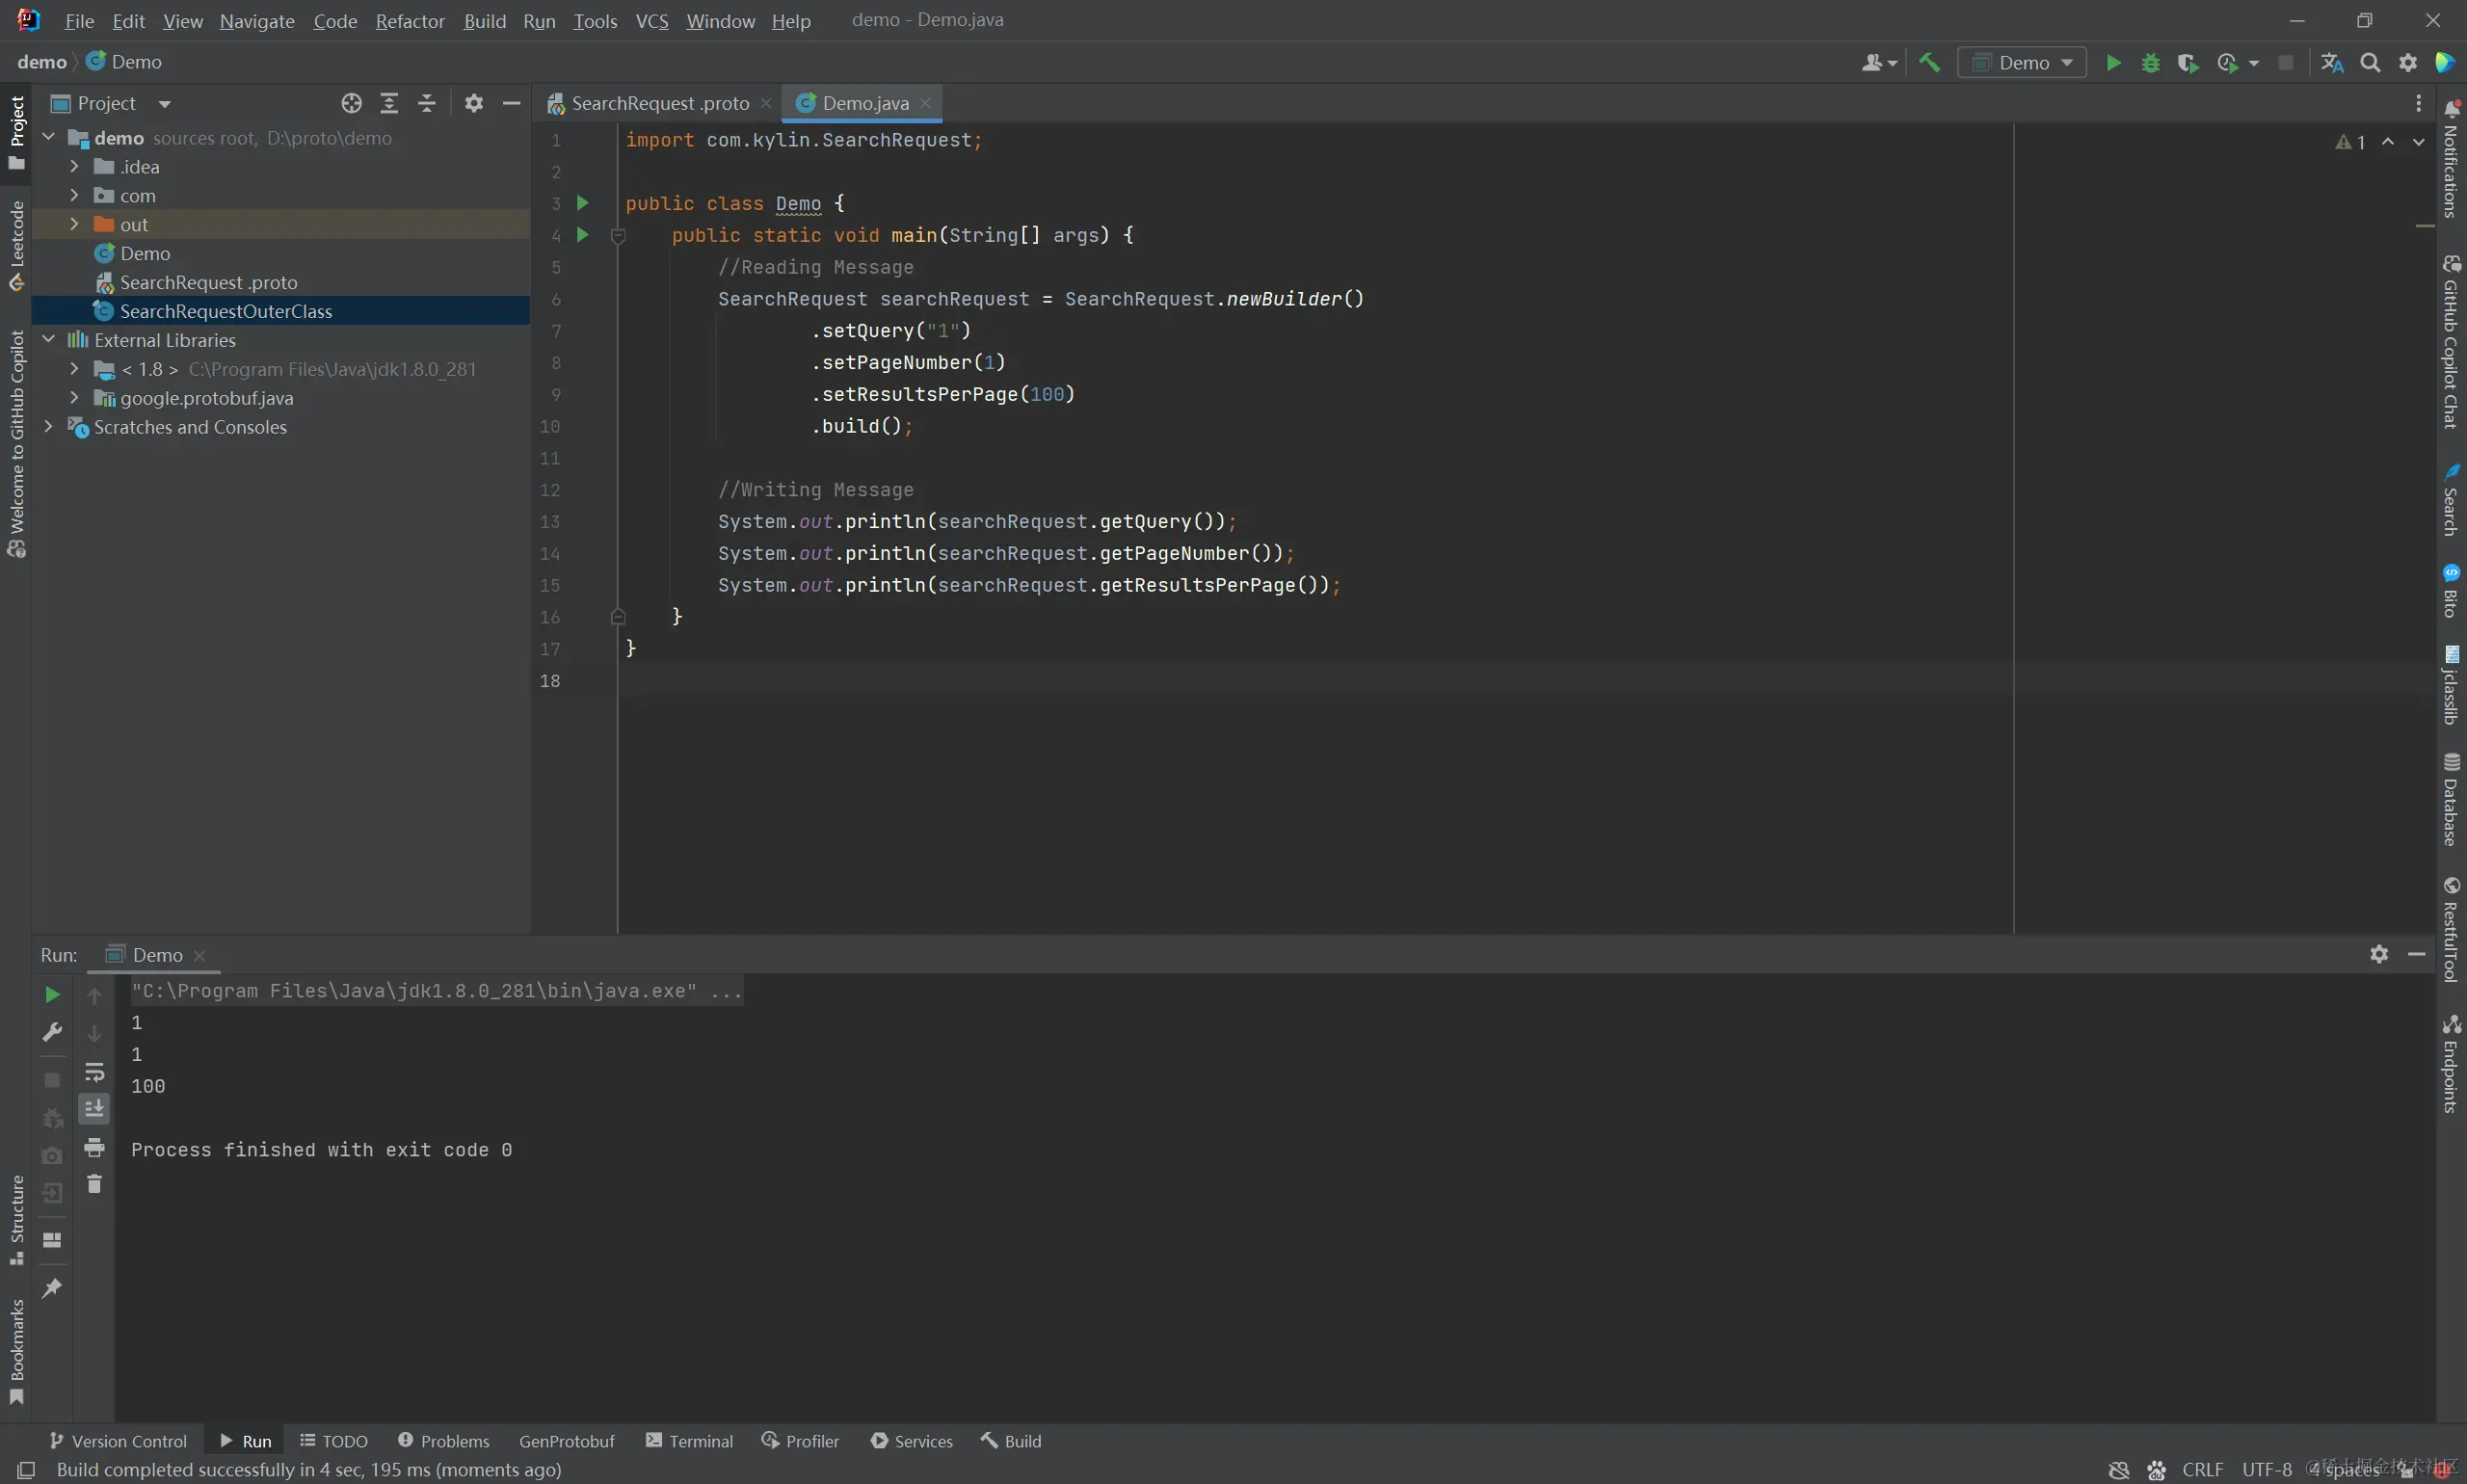This screenshot has height=1484, width=2467.
Task: Switch to SearchRequest .proto editor tab
Action: coord(659,103)
